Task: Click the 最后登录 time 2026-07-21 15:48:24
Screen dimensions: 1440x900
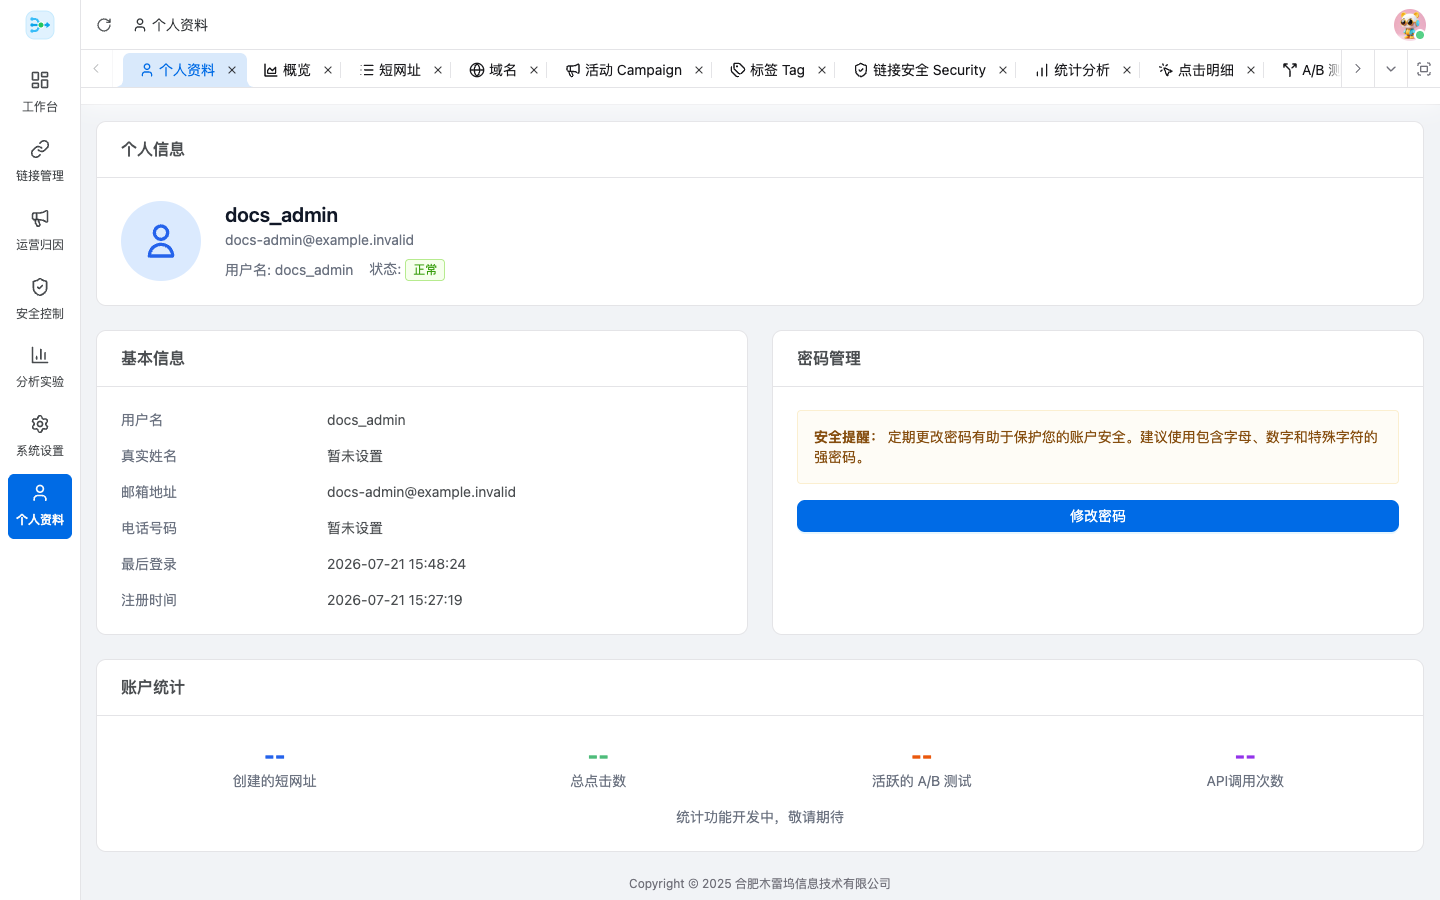Action: 396,564
